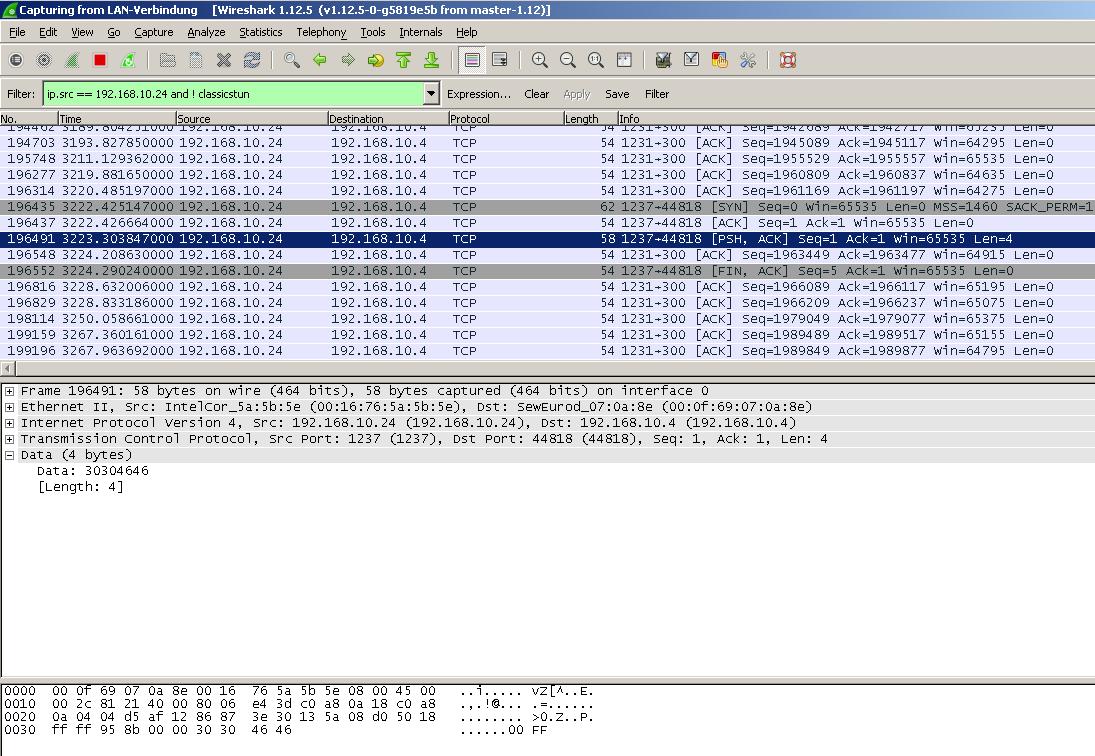The image size is (1095, 756).
Task: Open the Edit menu
Action: point(48,32)
